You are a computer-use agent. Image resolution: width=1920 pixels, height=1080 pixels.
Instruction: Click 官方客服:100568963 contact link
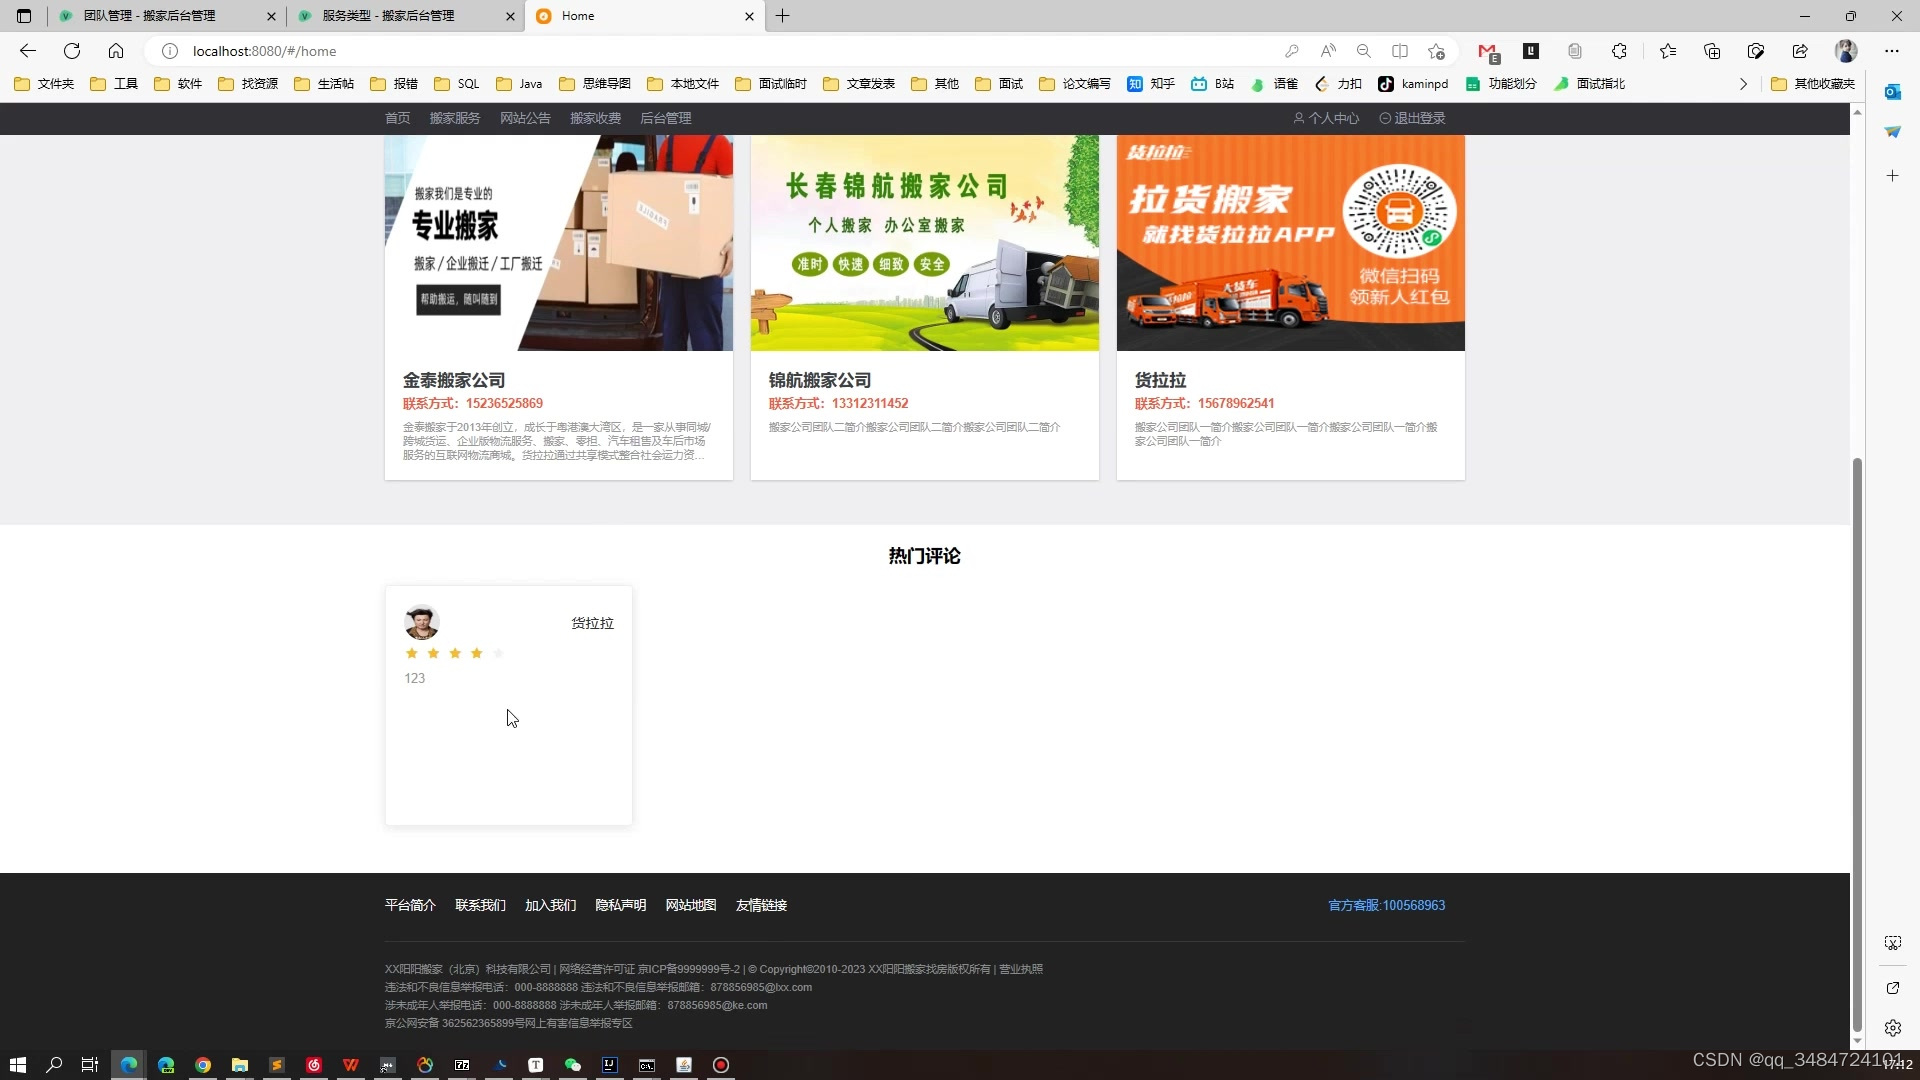point(1387,905)
